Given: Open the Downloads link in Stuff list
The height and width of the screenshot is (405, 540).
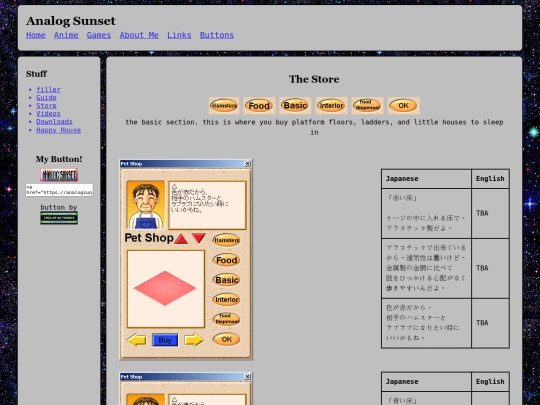Looking at the screenshot, I should coord(54,122).
